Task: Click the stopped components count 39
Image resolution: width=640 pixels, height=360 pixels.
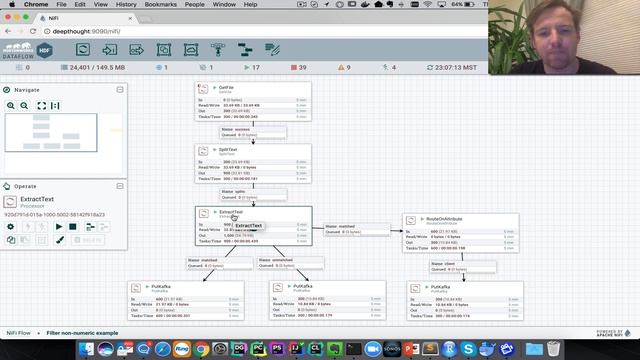Action: click(x=299, y=67)
